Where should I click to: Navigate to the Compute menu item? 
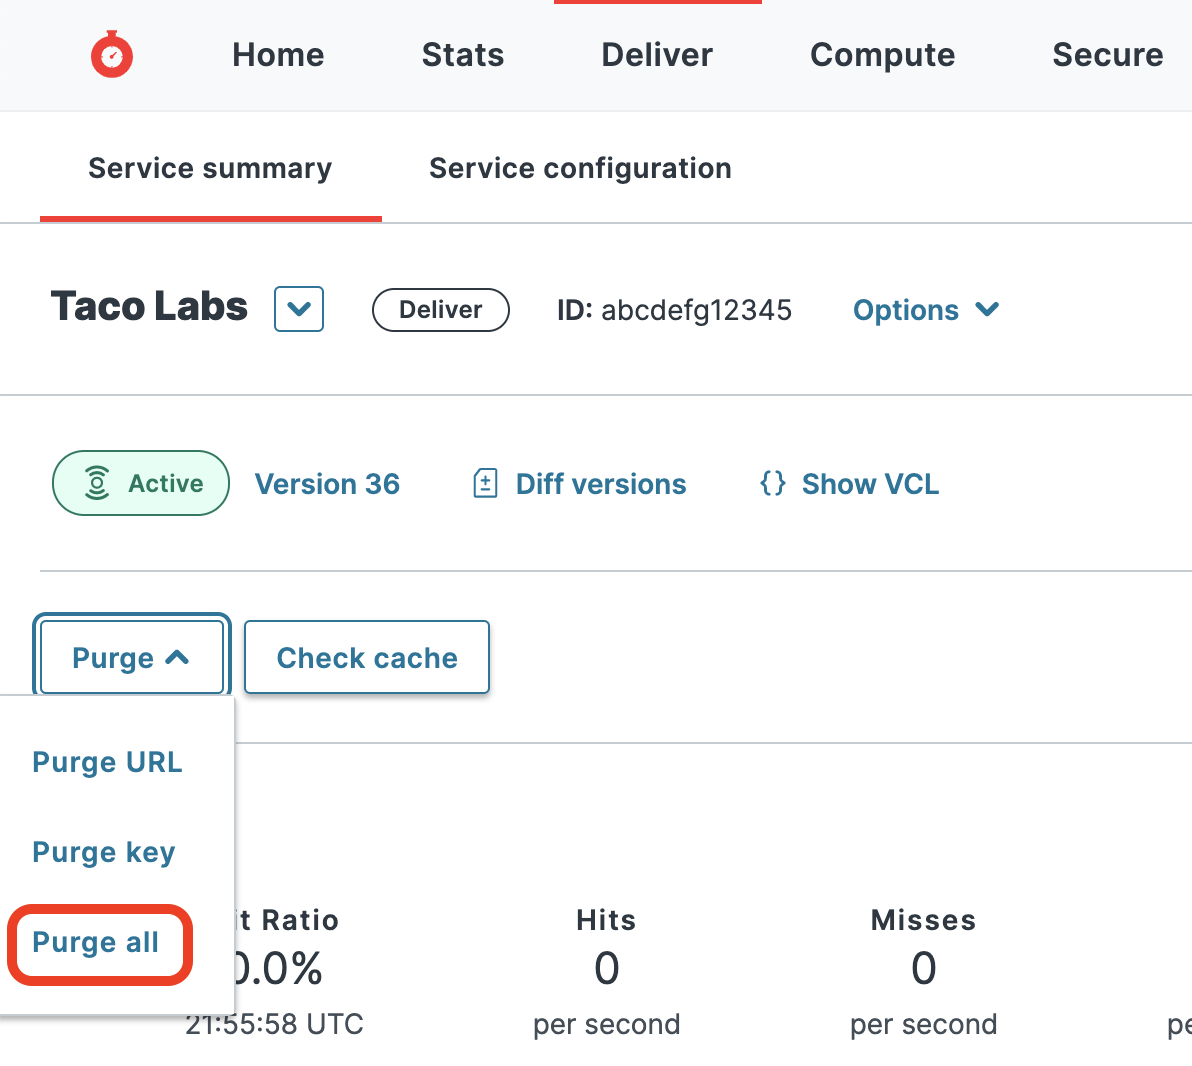[881, 55]
